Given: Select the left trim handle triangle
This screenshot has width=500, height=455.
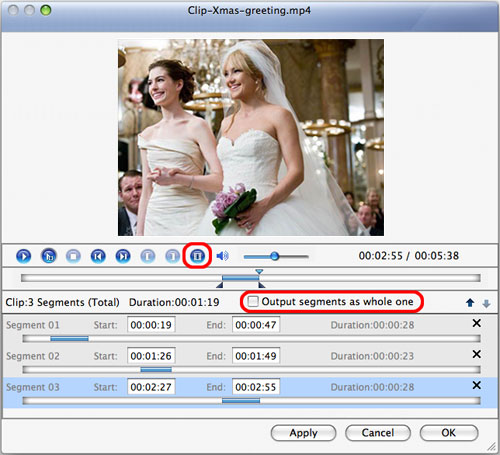Looking at the screenshot, I should click(219, 285).
